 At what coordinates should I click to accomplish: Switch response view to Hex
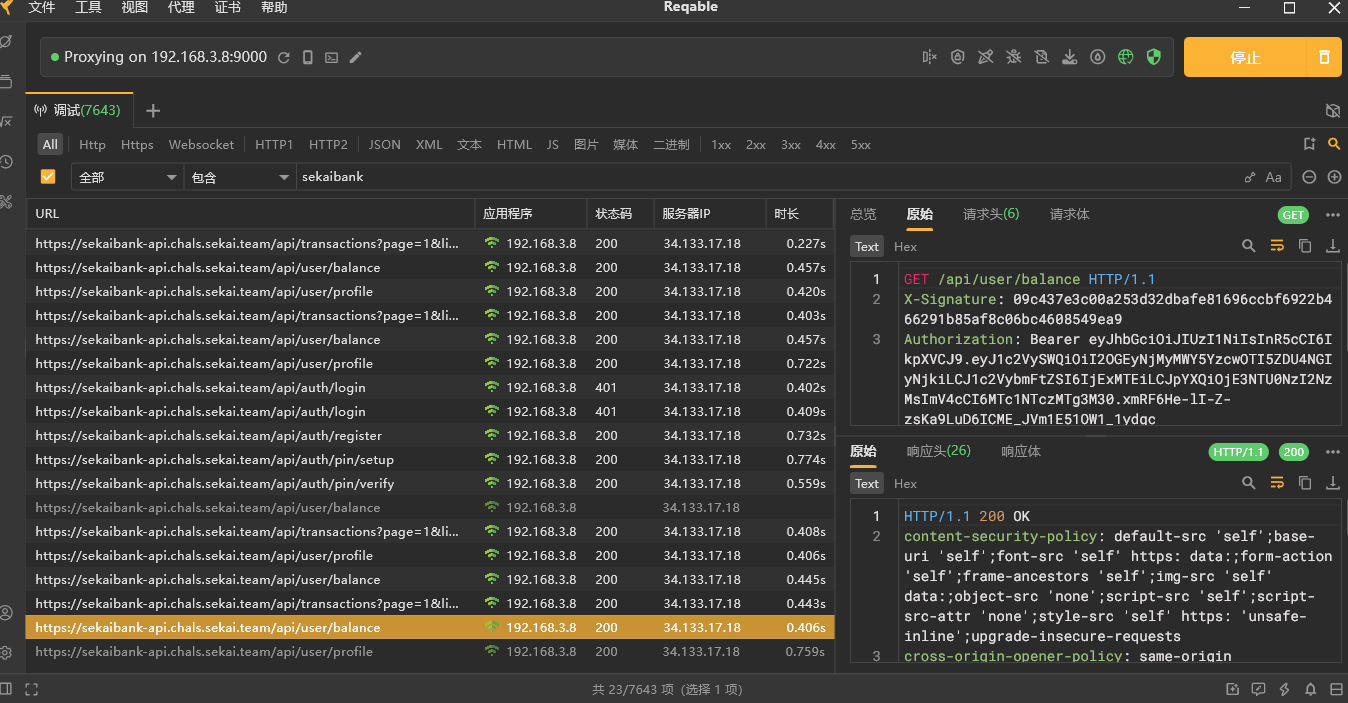(905, 483)
